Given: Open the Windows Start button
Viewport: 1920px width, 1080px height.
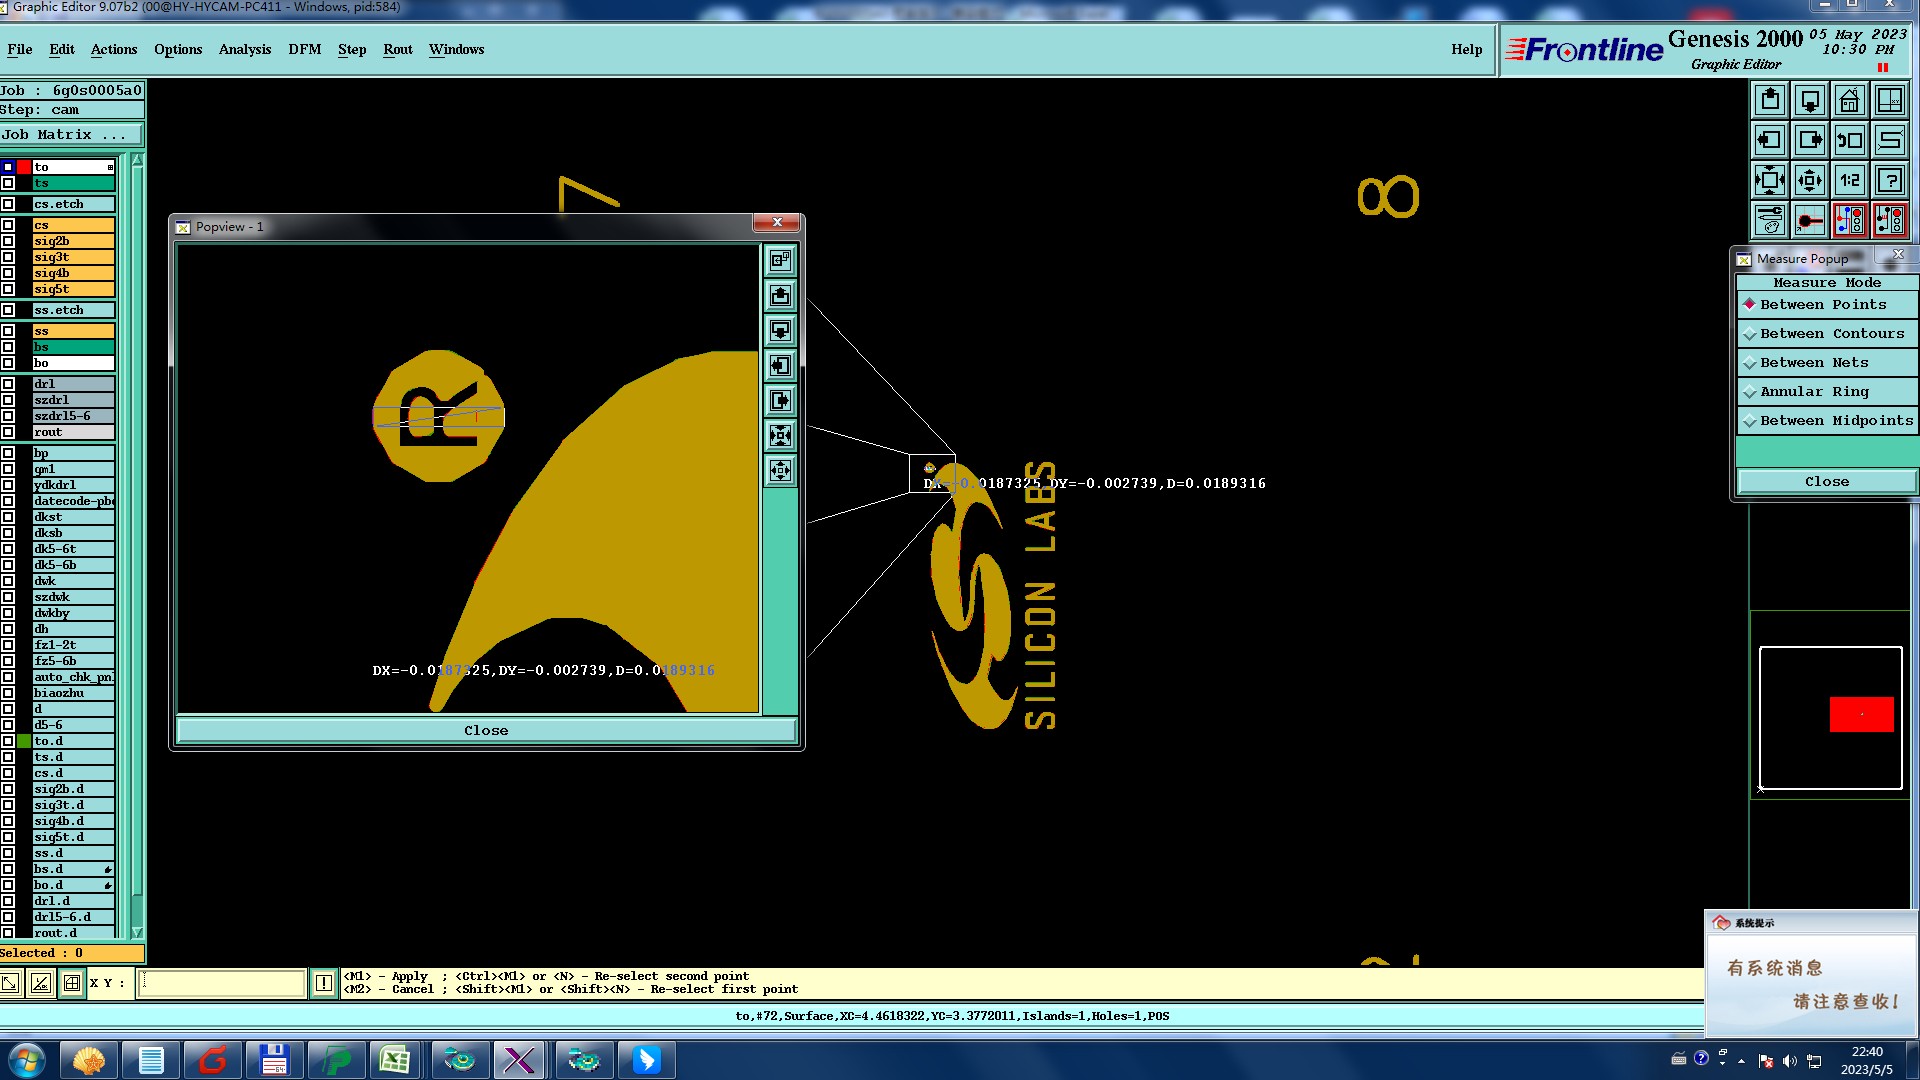Looking at the screenshot, I should click(26, 1060).
